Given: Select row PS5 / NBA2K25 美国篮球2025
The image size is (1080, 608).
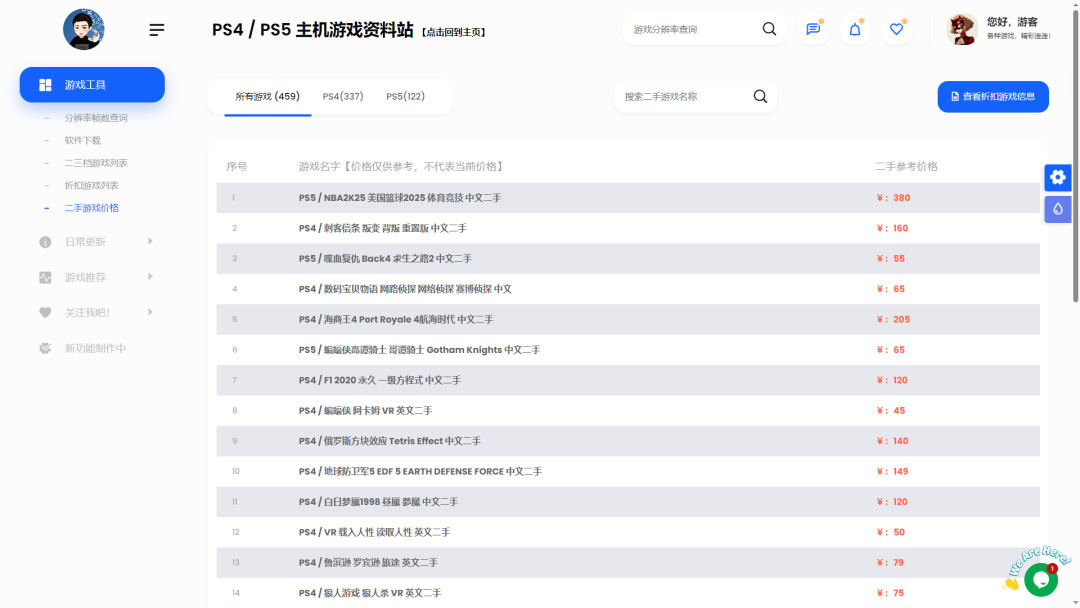Looking at the screenshot, I should [x=627, y=198].
